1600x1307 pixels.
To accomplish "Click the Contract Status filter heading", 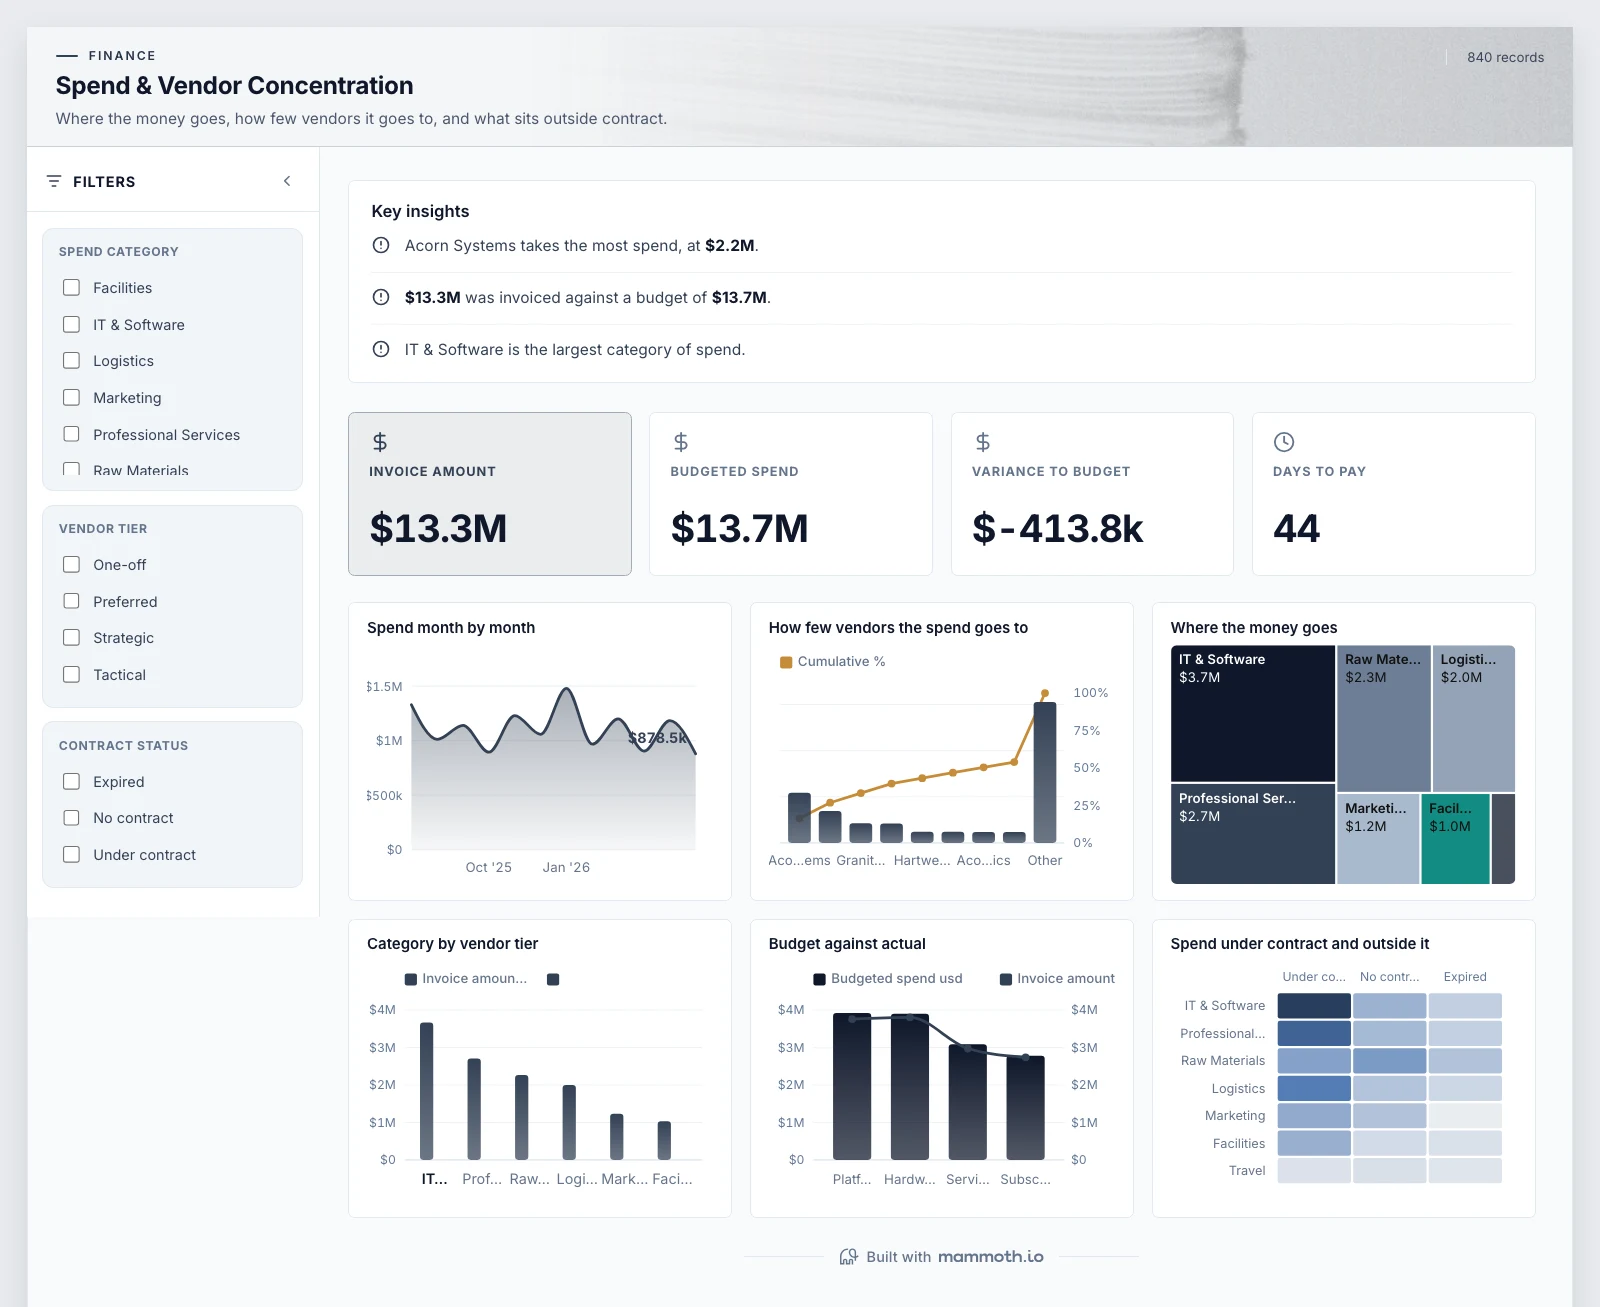I will [123, 746].
